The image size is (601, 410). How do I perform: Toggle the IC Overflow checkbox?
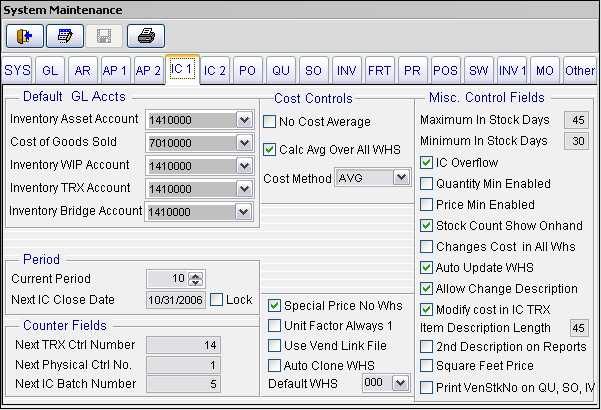click(x=426, y=163)
